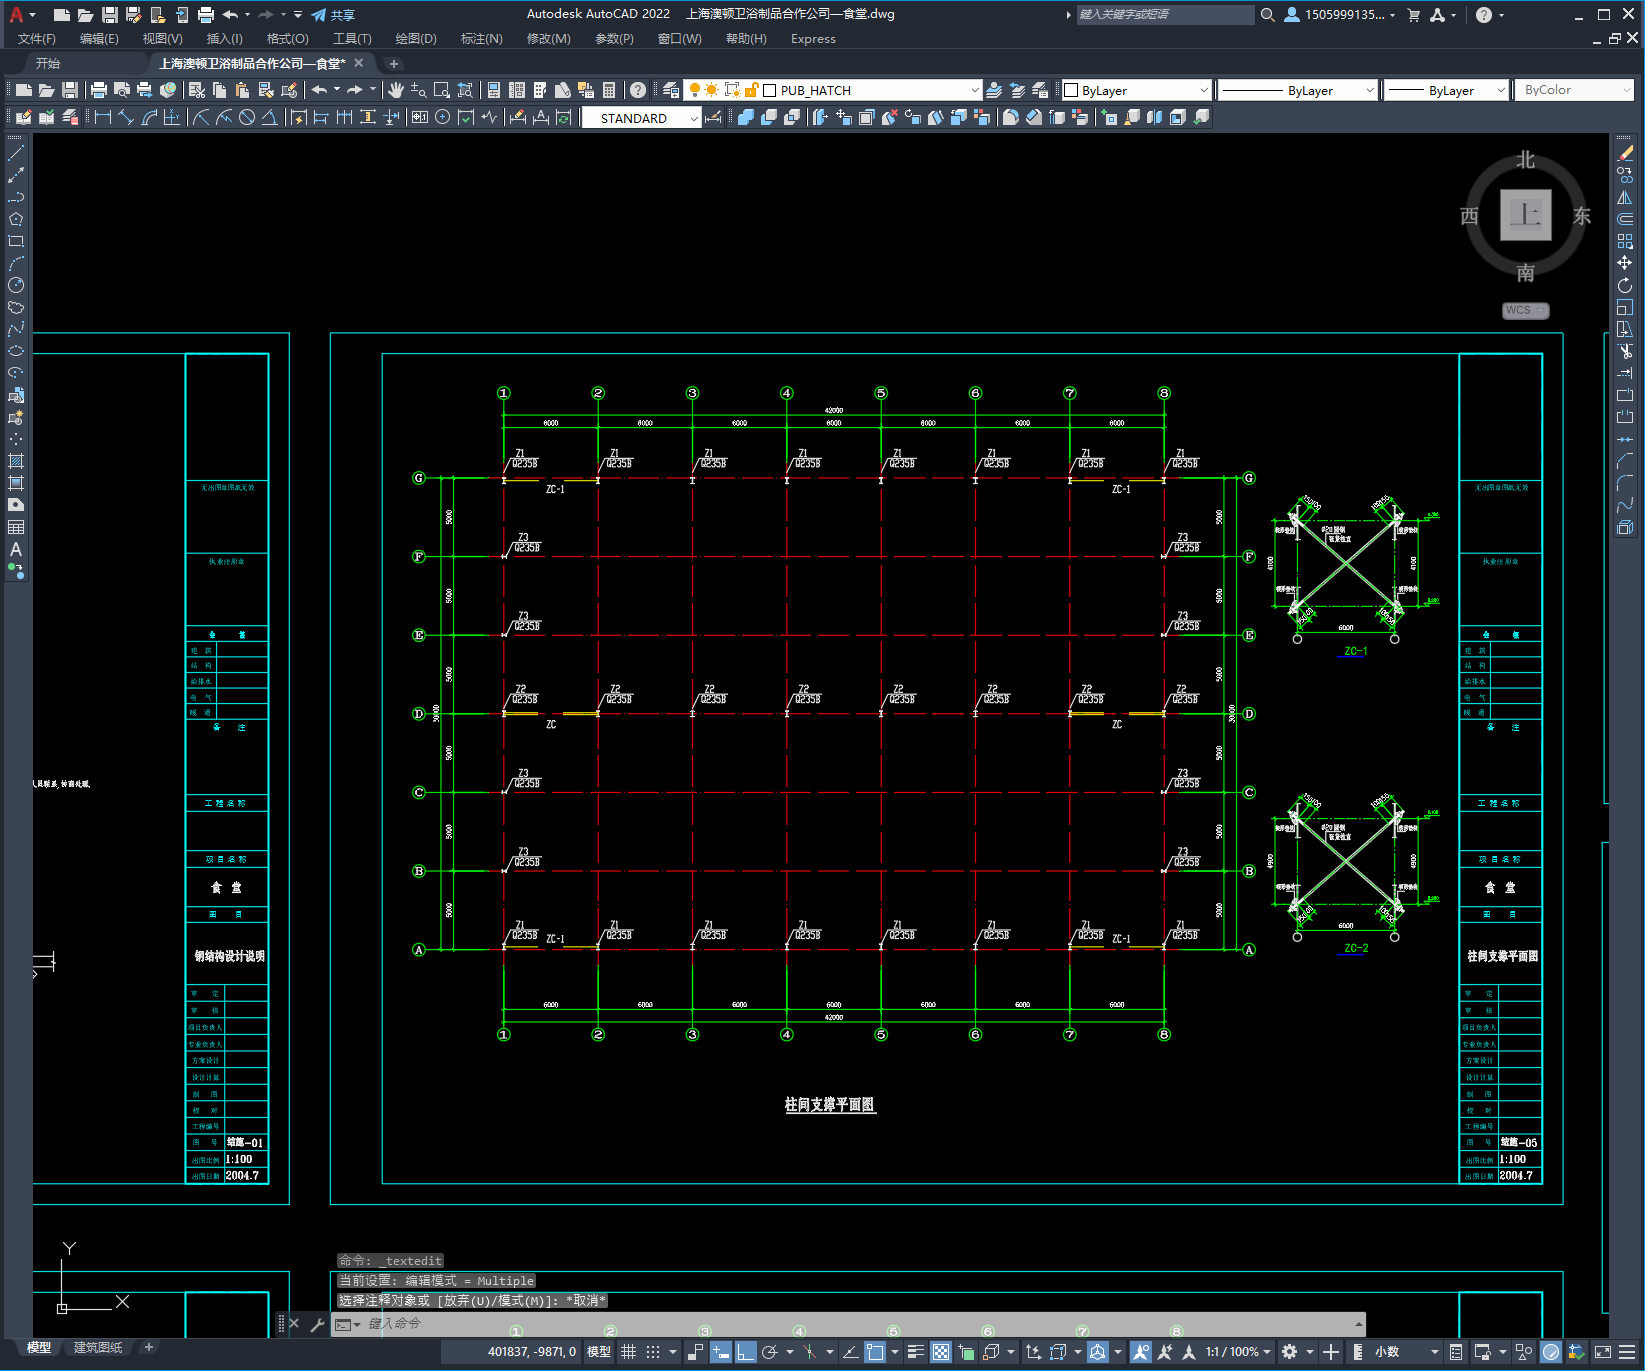
Task: Click the Customization menu icon in status bar
Action: pos(1626,1352)
